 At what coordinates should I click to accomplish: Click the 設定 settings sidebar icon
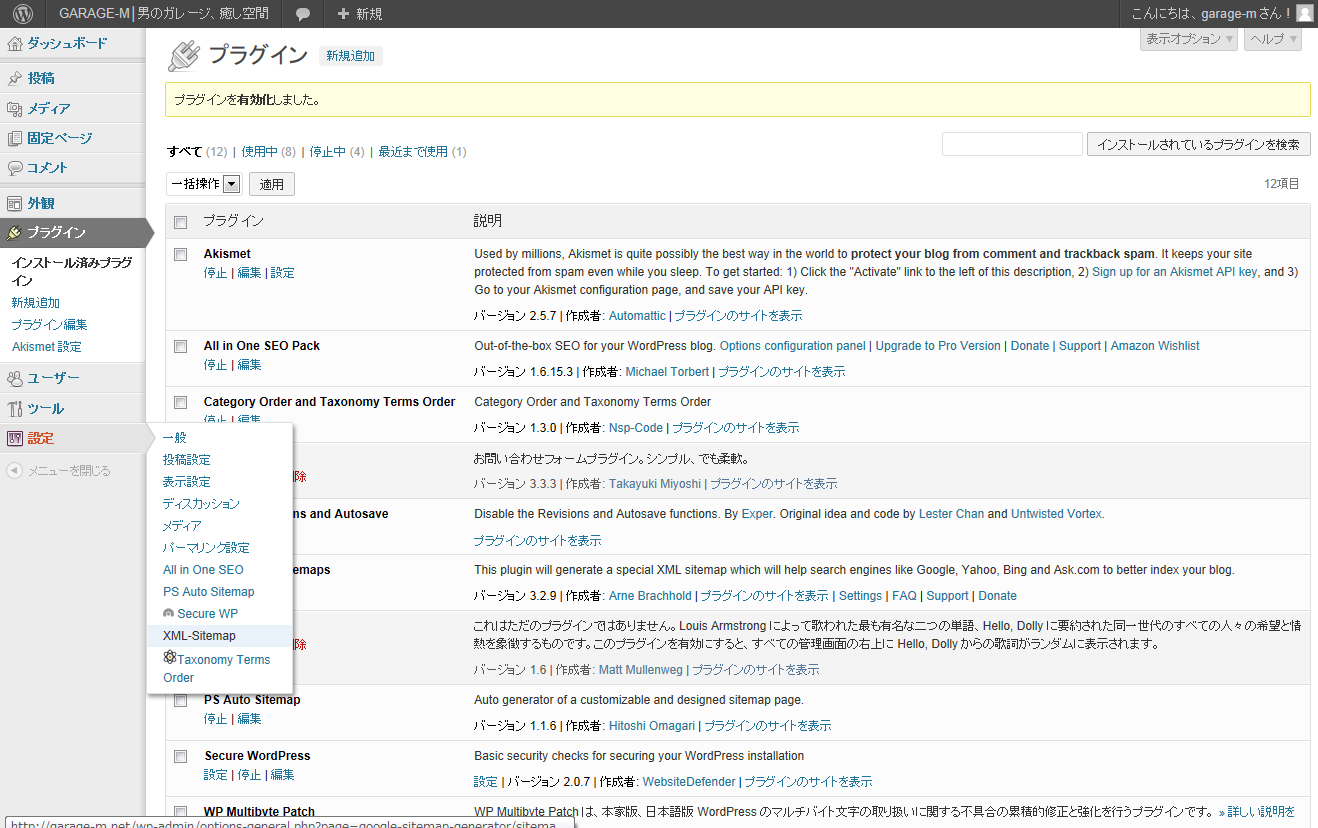click(x=14, y=438)
